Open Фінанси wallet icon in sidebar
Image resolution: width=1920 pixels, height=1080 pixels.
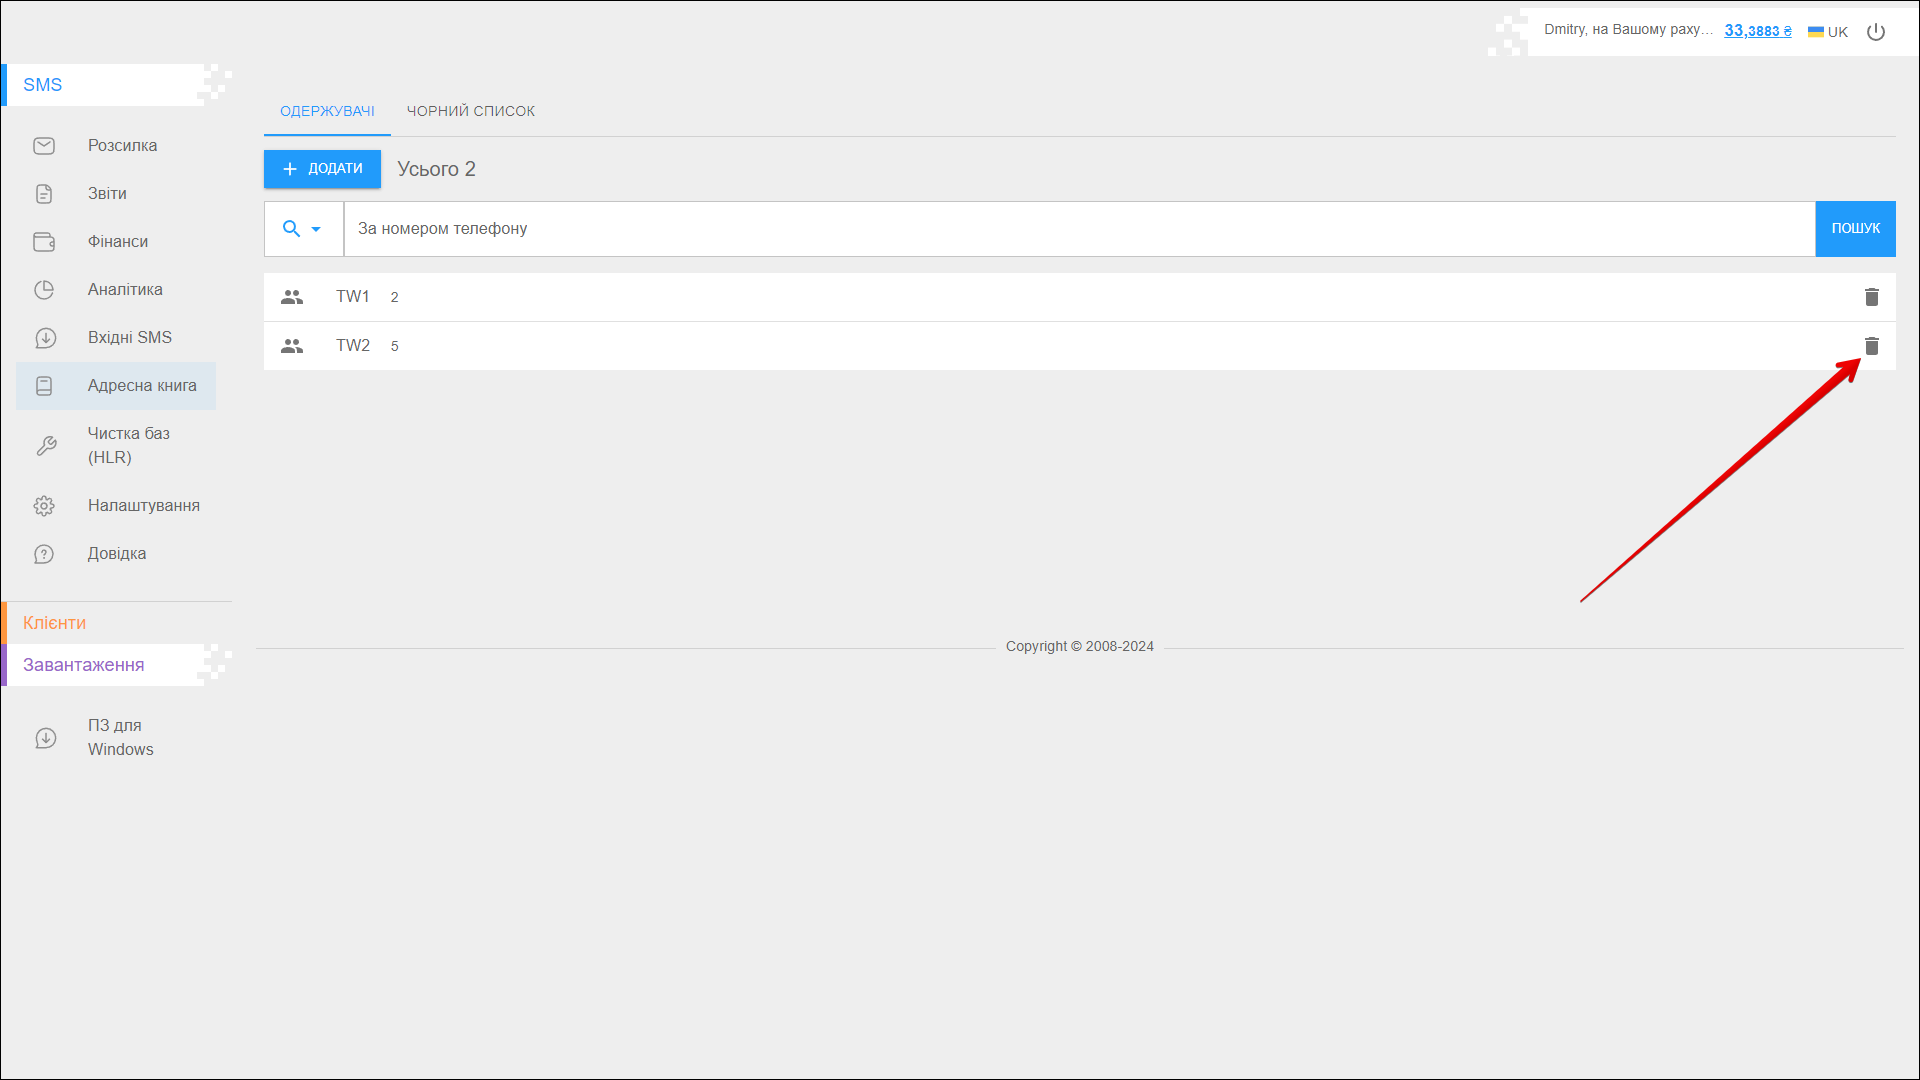click(x=44, y=242)
